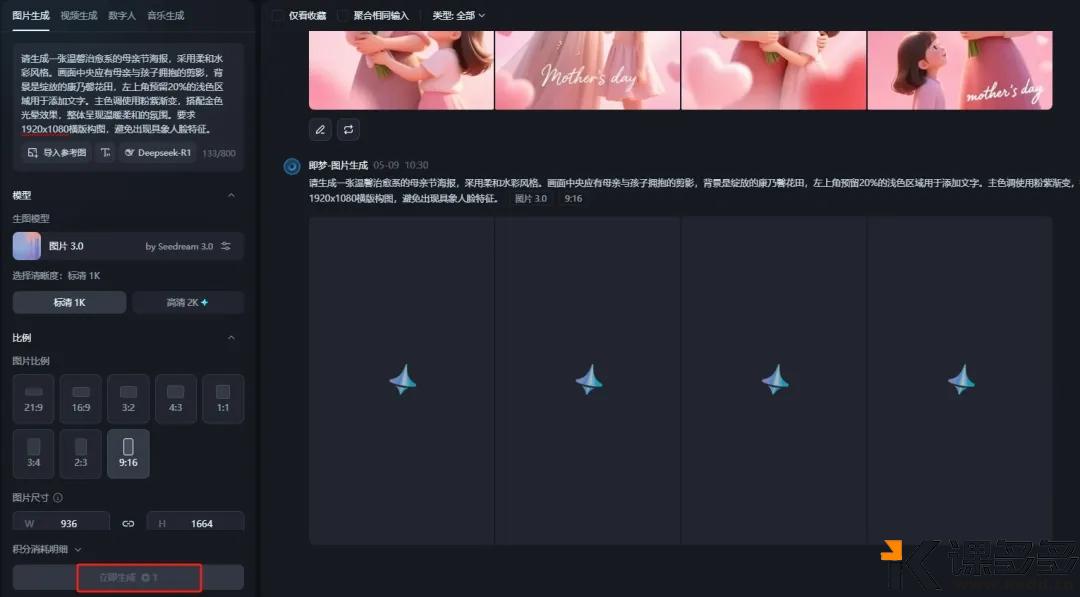This screenshot has height=597, width=1080.
Task: Click the 导入参考图 import reference image button
Action: pyautogui.click(x=57, y=153)
